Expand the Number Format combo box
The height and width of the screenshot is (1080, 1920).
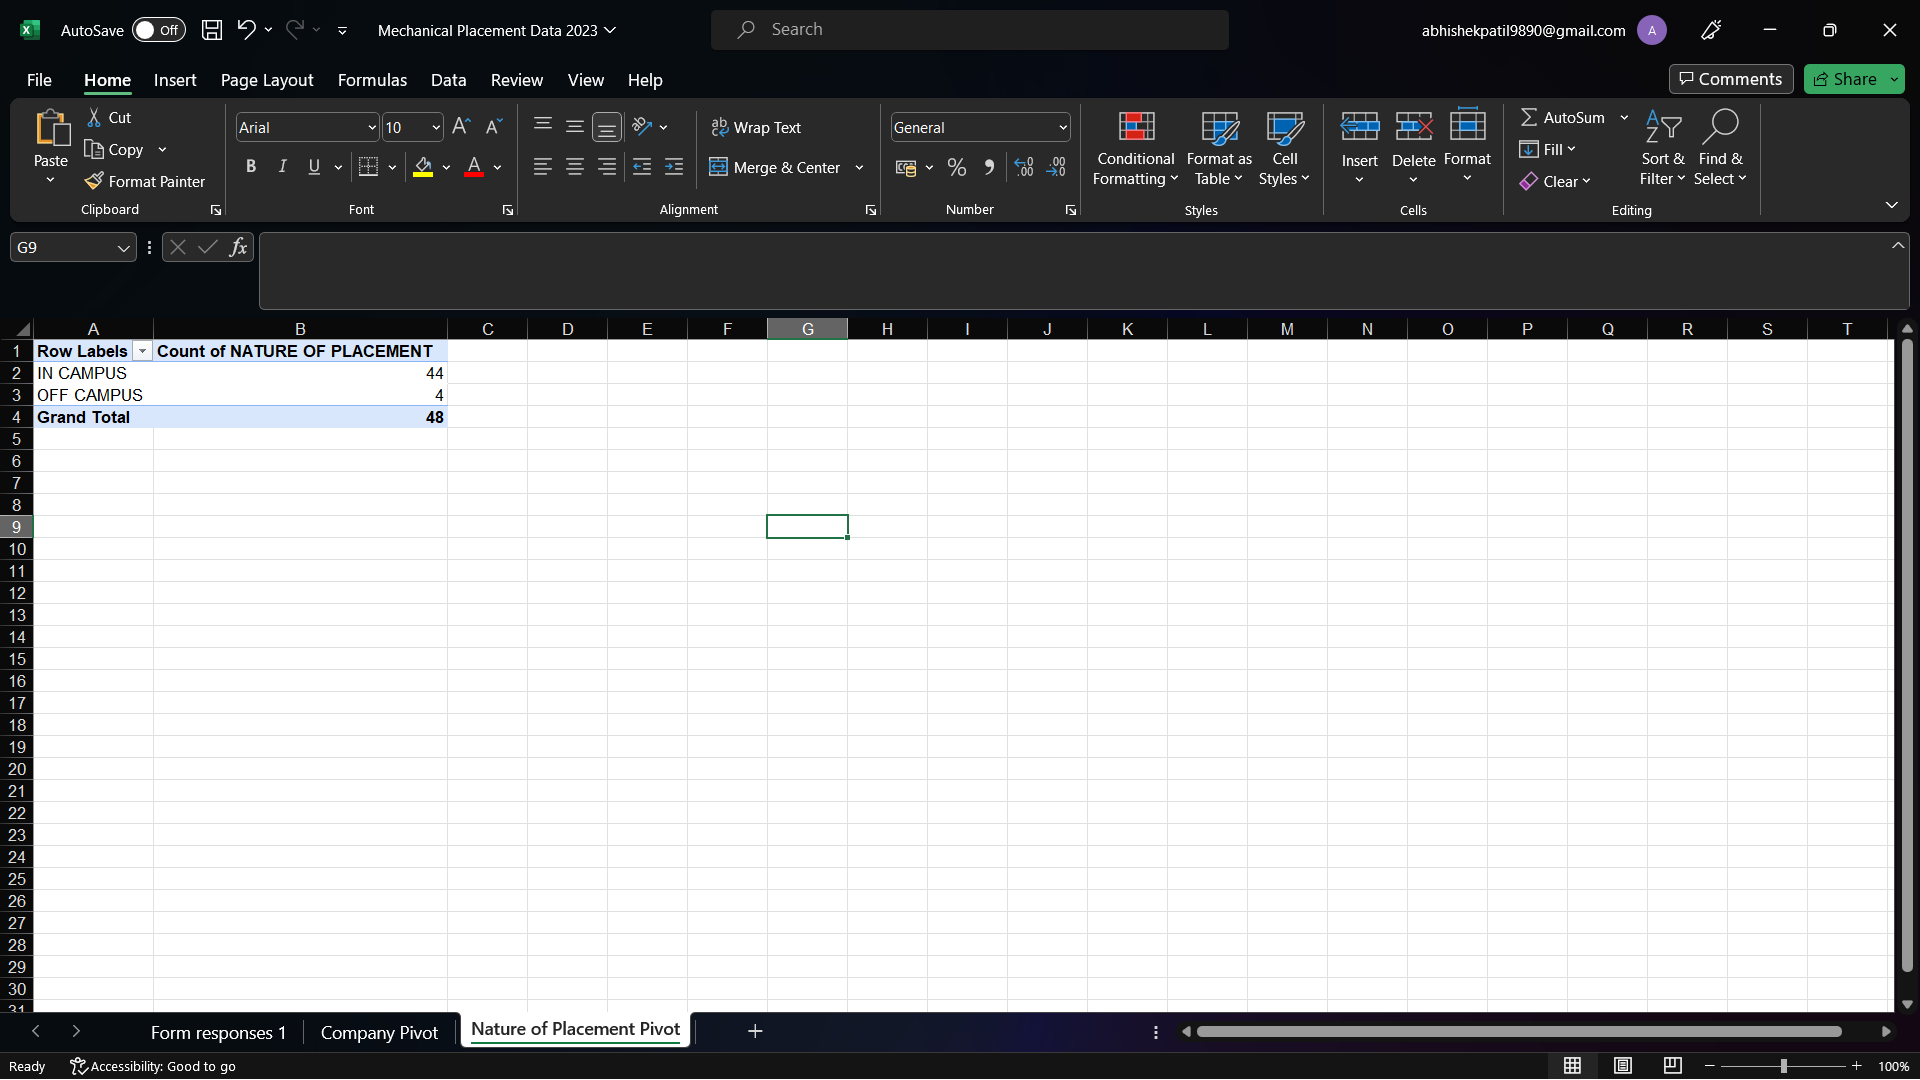1062,127
